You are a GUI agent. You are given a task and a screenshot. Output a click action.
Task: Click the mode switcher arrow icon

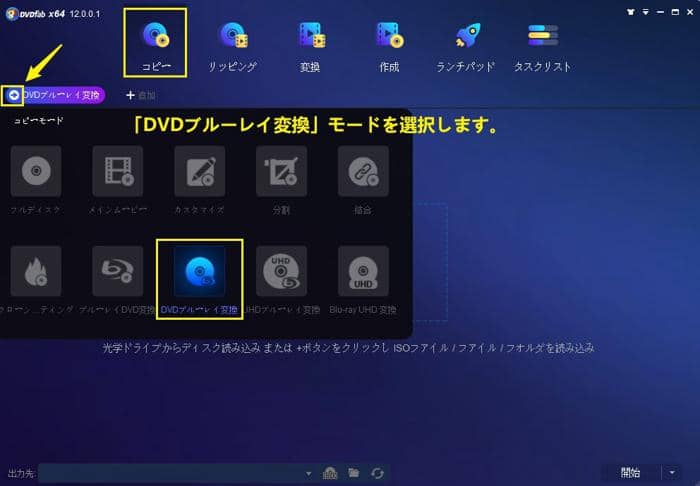pos(13,95)
